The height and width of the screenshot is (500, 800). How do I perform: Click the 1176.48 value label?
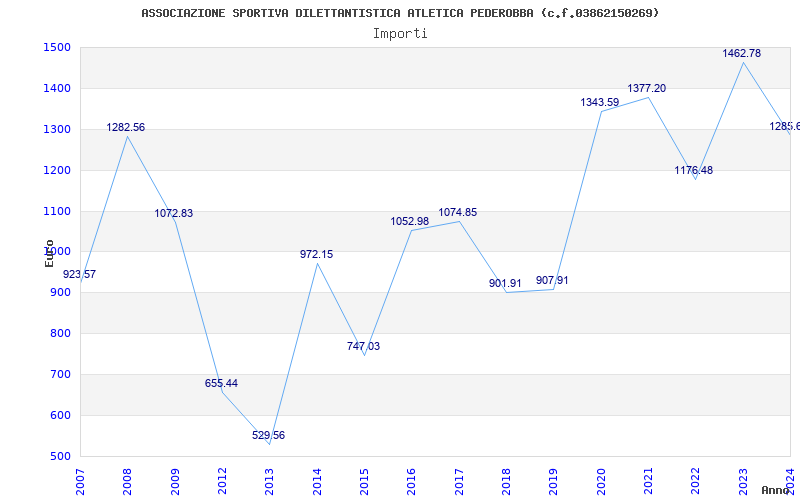click(694, 170)
